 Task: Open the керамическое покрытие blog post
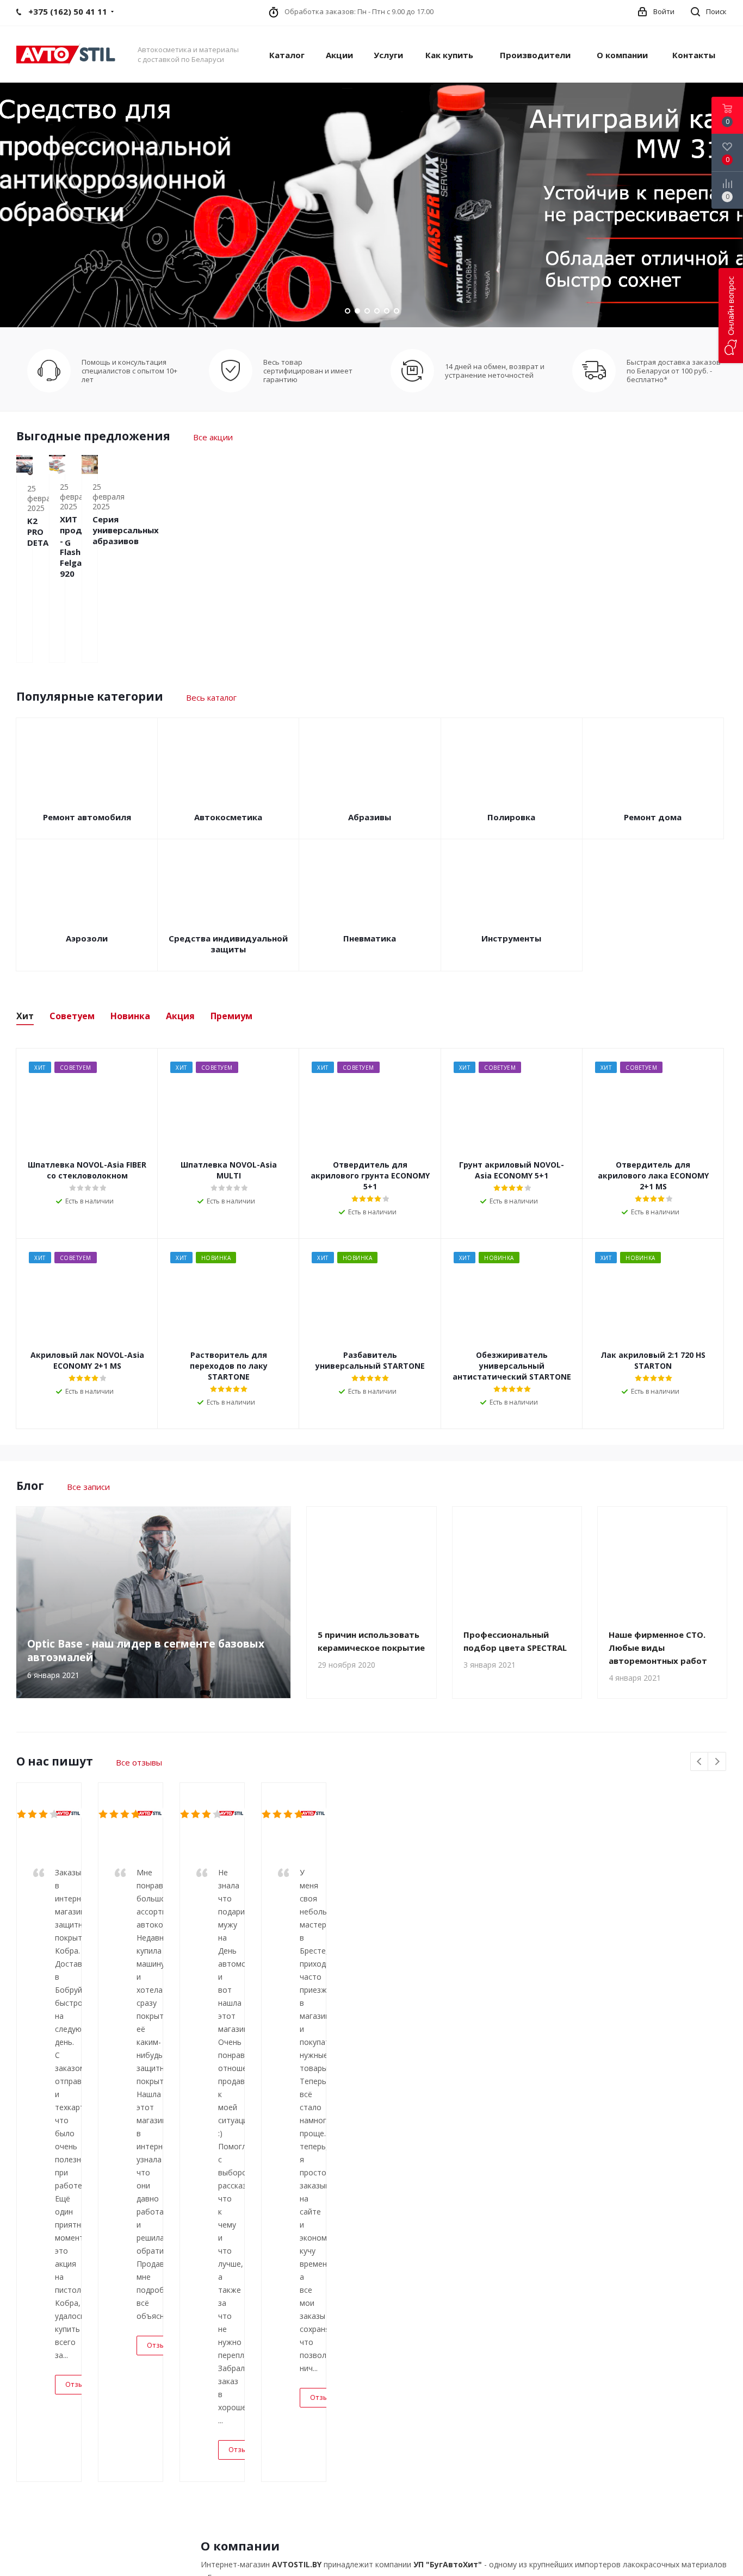pyautogui.click(x=371, y=1641)
